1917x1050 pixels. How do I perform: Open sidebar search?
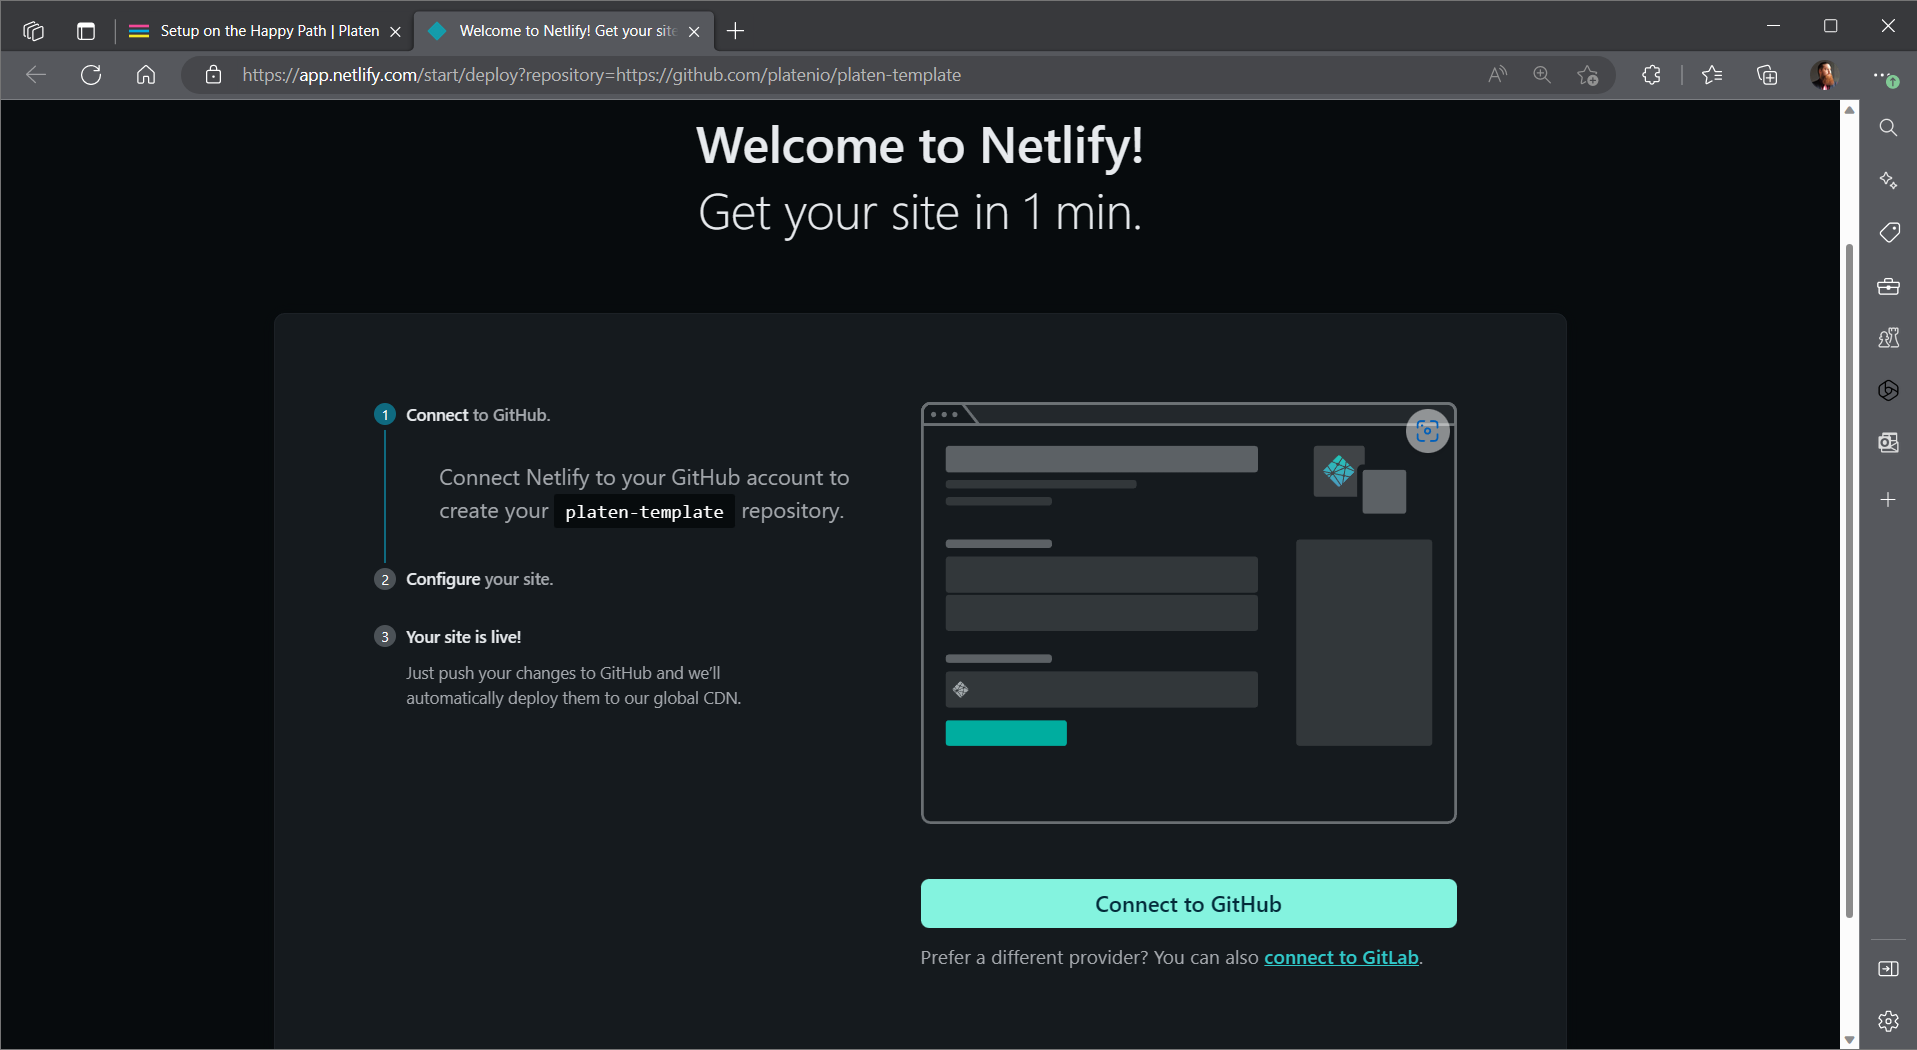click(x=1888, y=128)
